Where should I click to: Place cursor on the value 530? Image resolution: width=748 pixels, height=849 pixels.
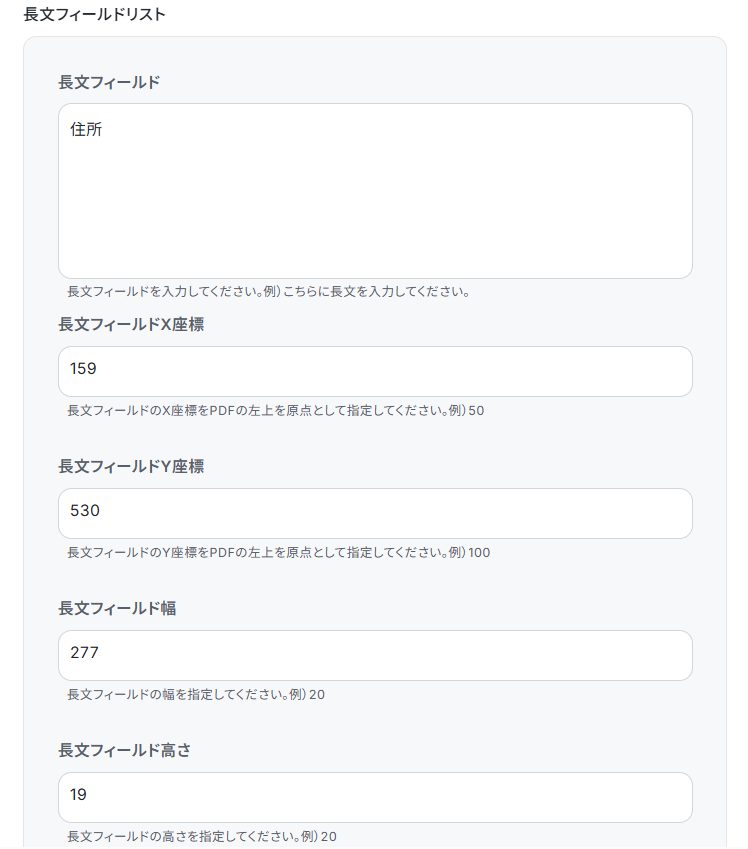pos(85,511)
